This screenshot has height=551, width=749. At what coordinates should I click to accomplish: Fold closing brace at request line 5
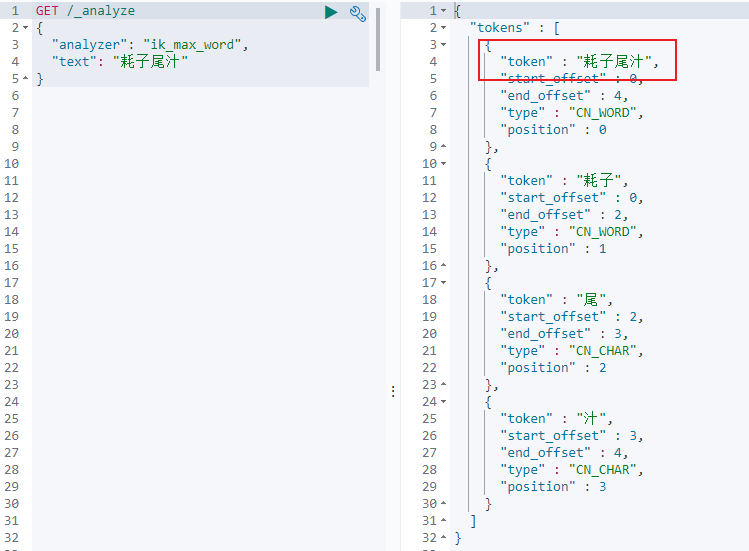pos(25,78)
